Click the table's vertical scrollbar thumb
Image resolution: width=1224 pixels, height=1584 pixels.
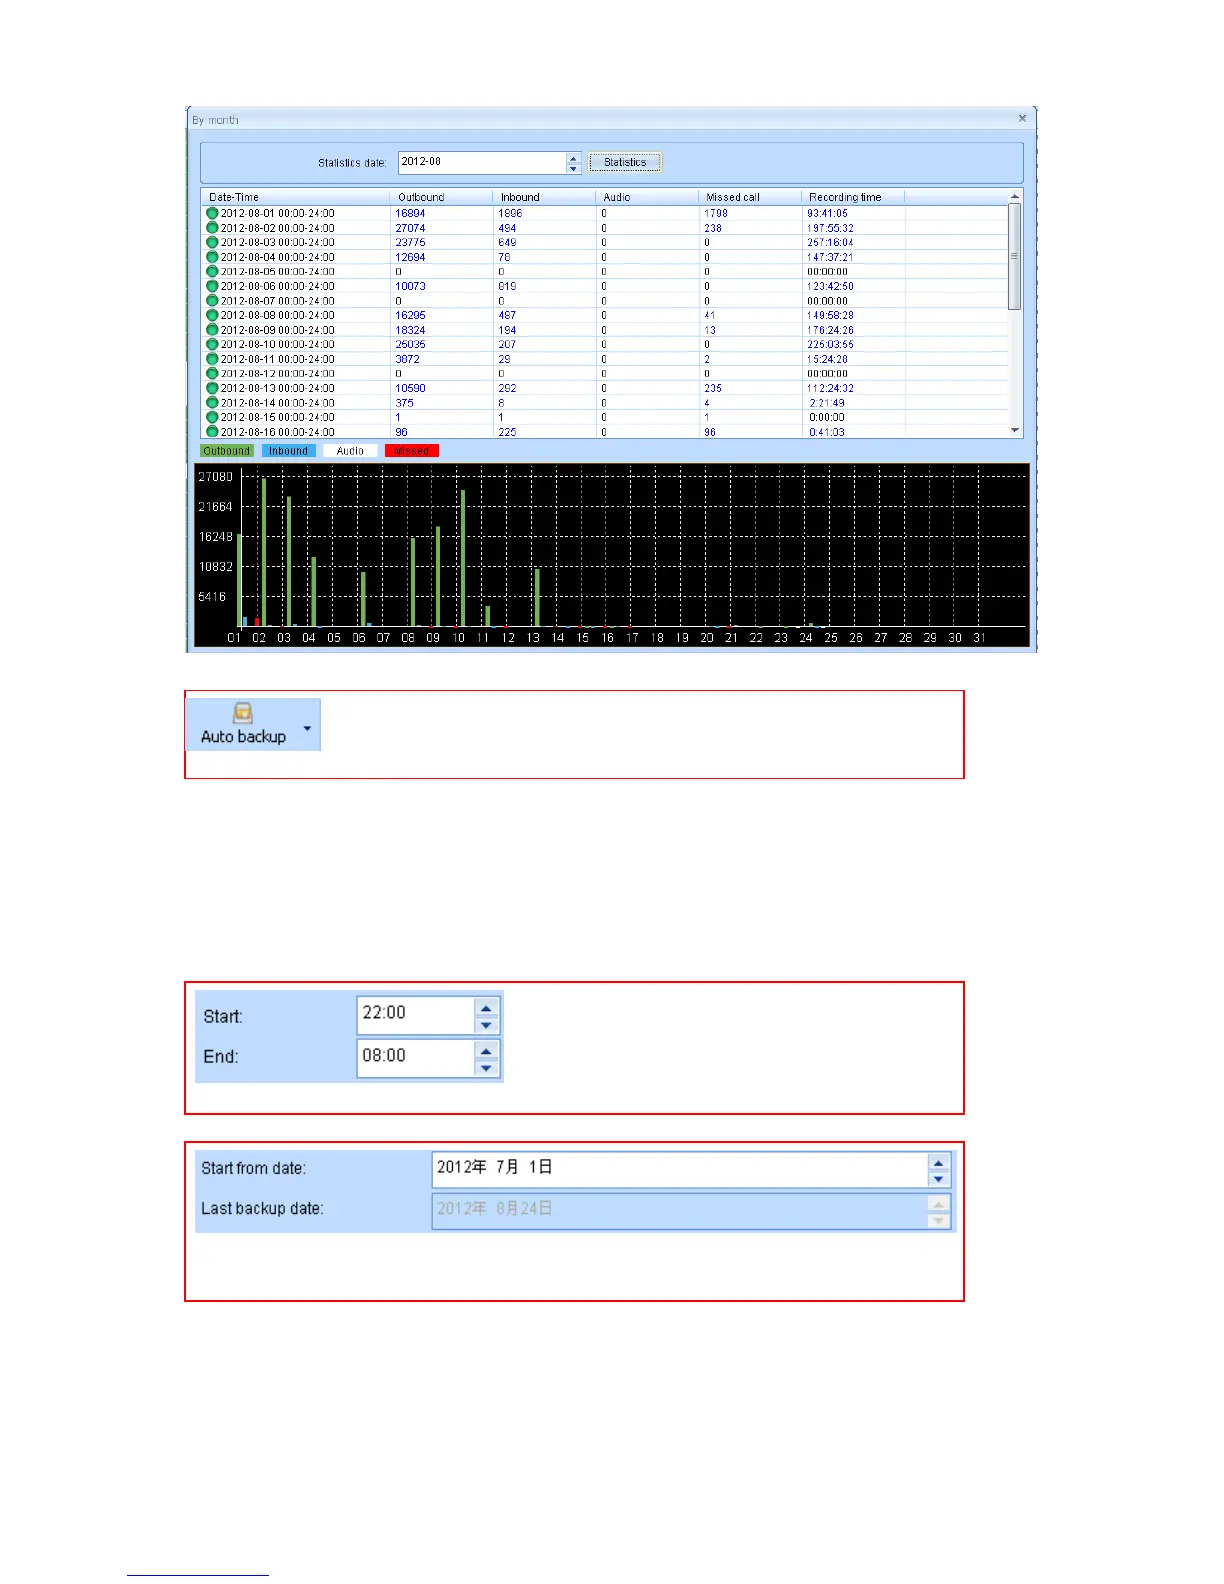click(x=1015, y=256)
